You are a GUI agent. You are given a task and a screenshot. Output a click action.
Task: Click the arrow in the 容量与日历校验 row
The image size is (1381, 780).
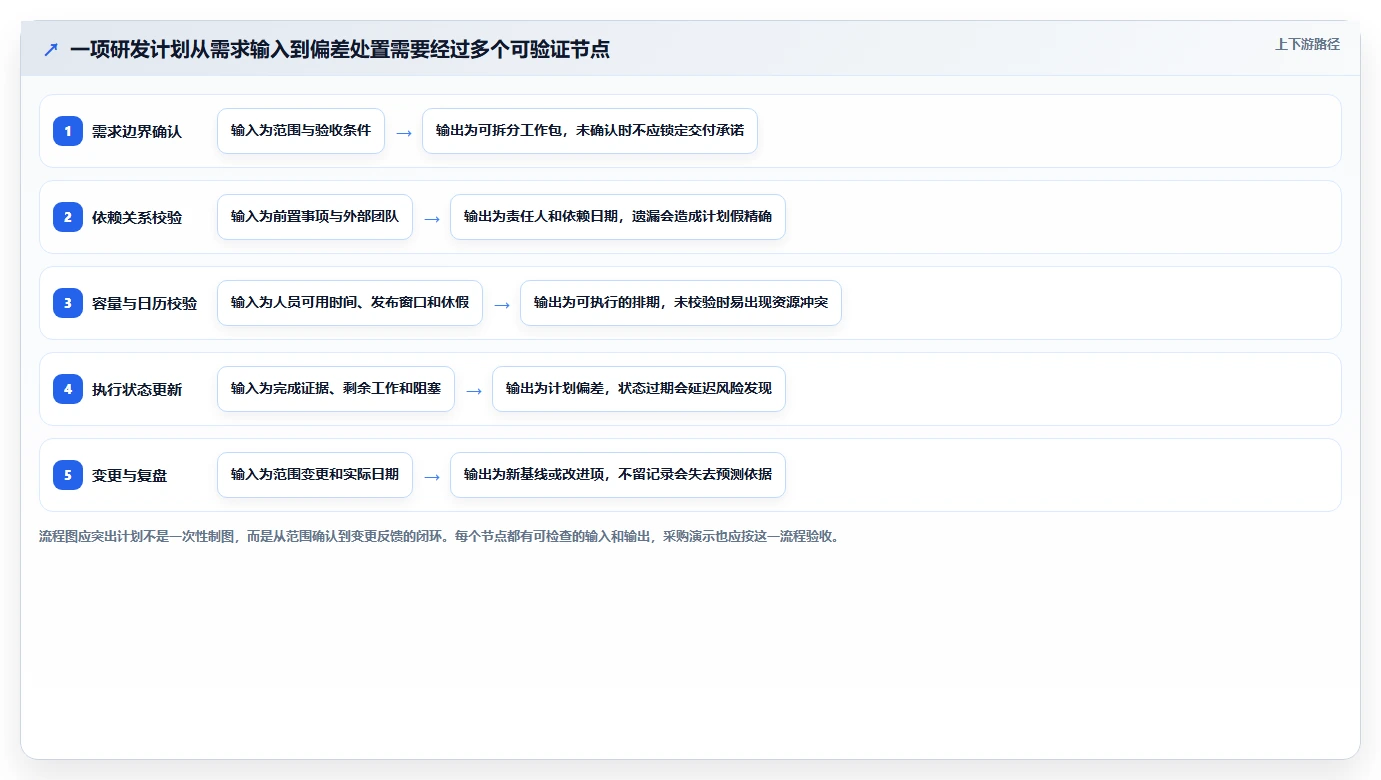(502, 304)
